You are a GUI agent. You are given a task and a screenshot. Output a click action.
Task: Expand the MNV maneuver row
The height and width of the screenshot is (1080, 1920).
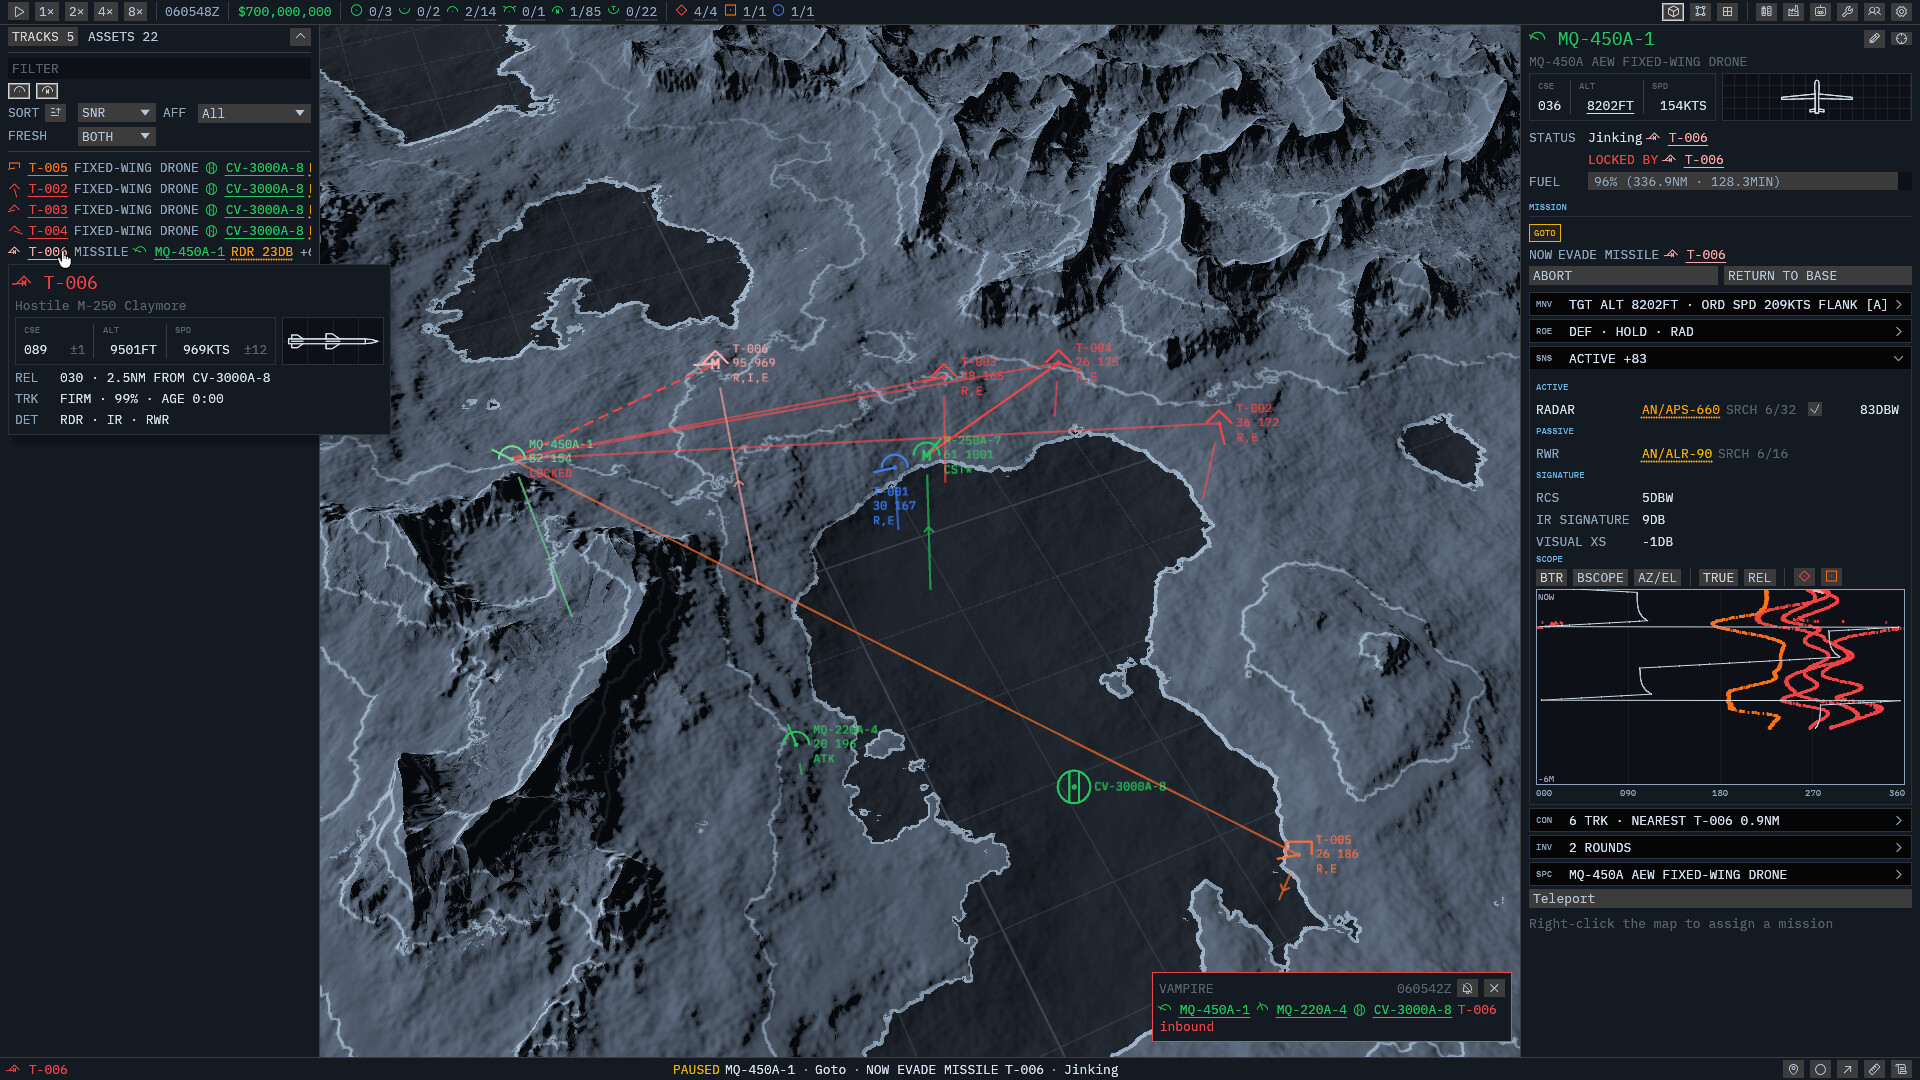tap(1720, 305)
